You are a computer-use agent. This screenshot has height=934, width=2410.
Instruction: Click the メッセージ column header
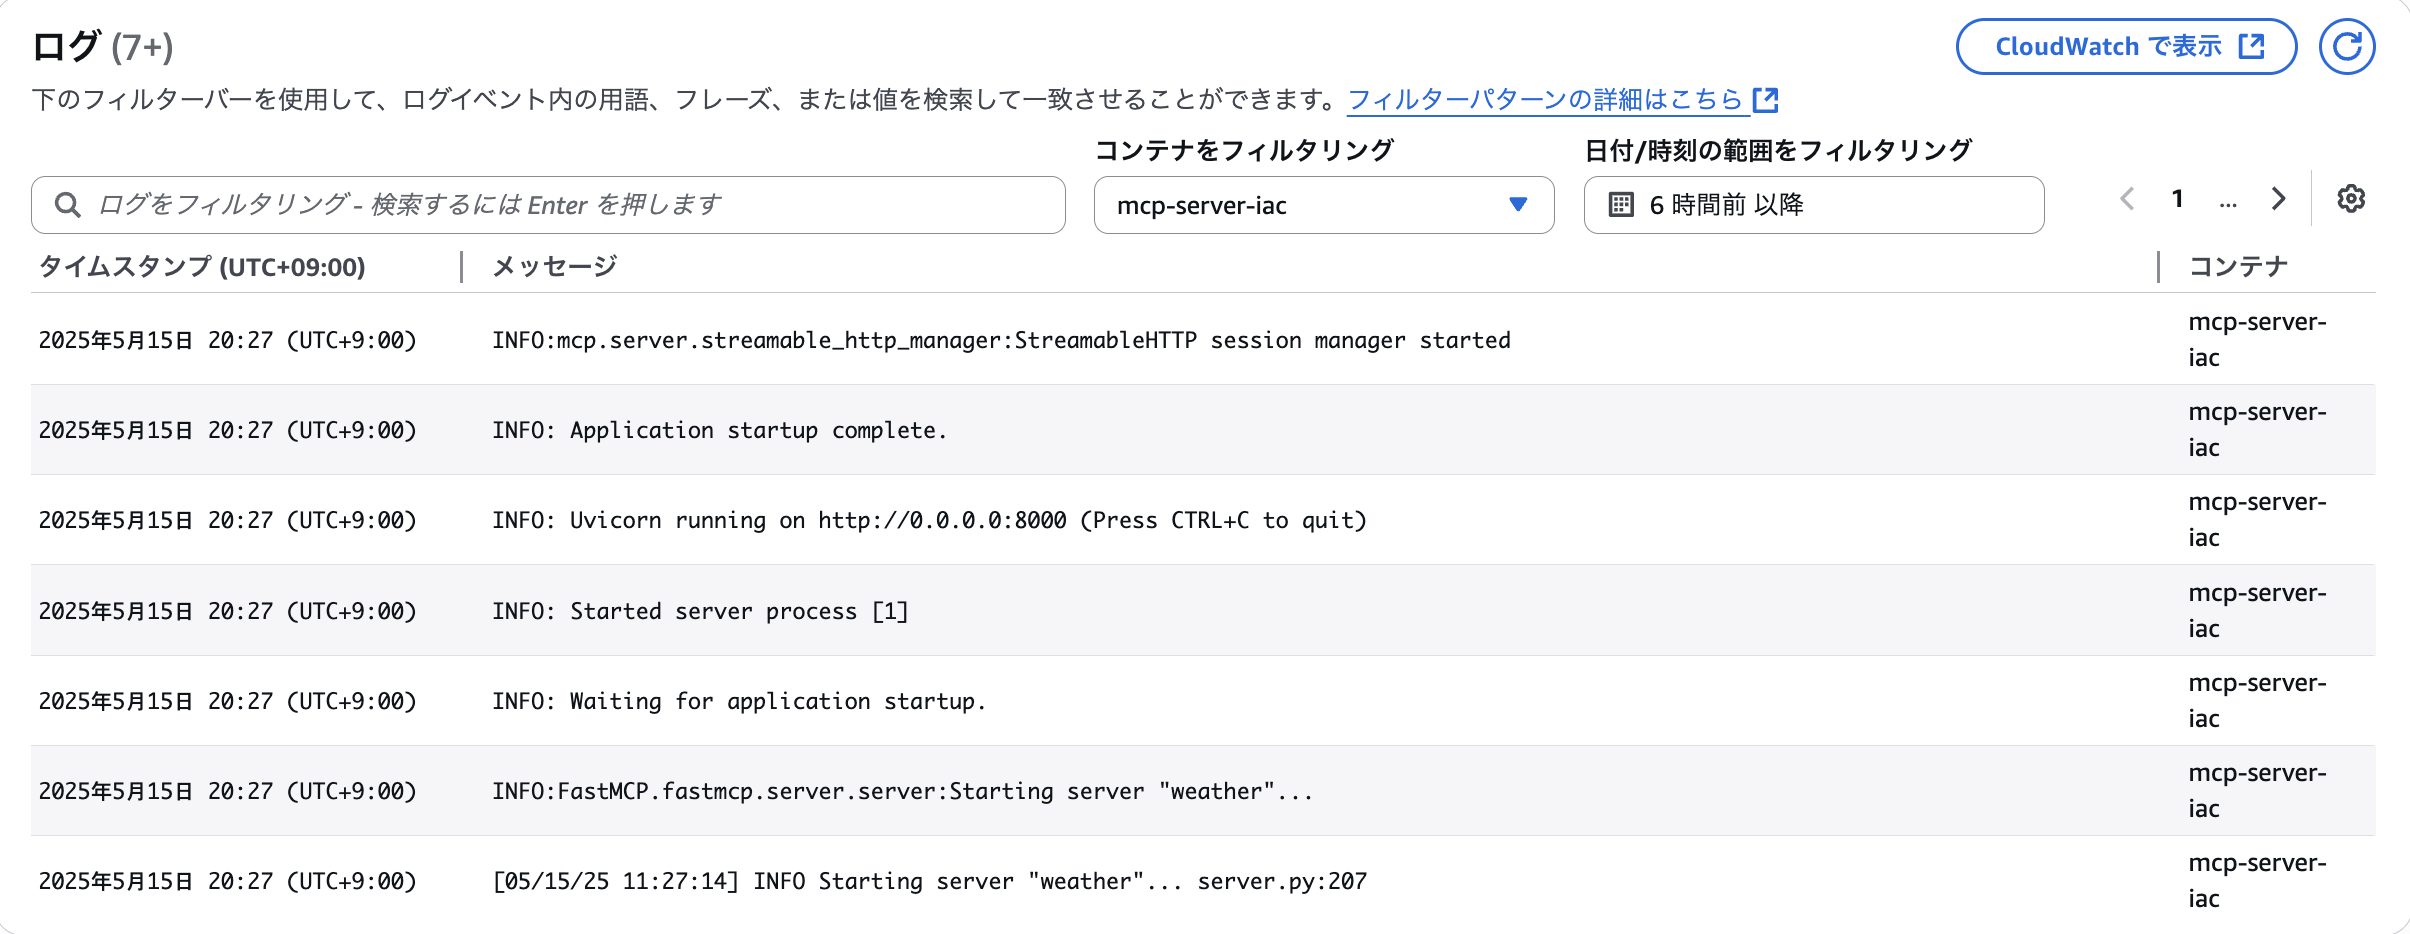coord(552,267)
